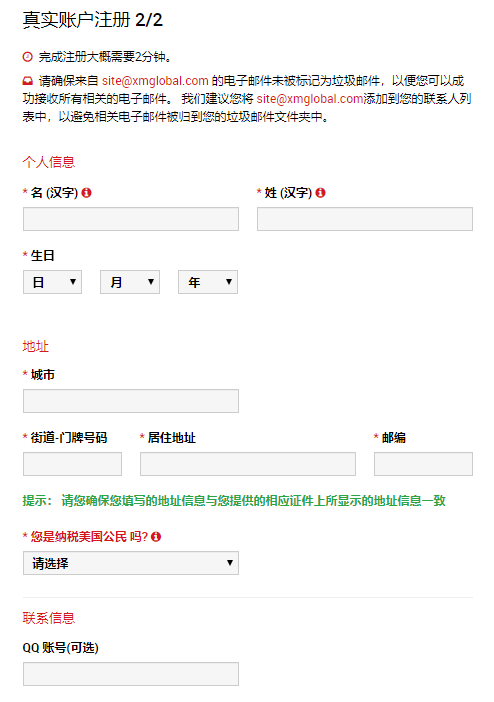Click the 邮编 input field
The width and height of the screenshot is (494, 702).
423,464
